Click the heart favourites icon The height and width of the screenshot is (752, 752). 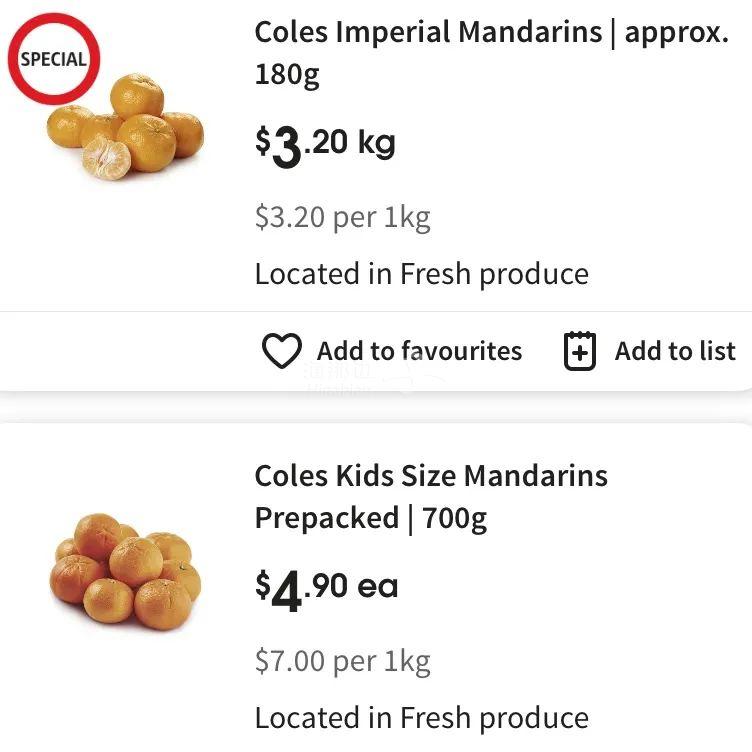coord(281,351)
